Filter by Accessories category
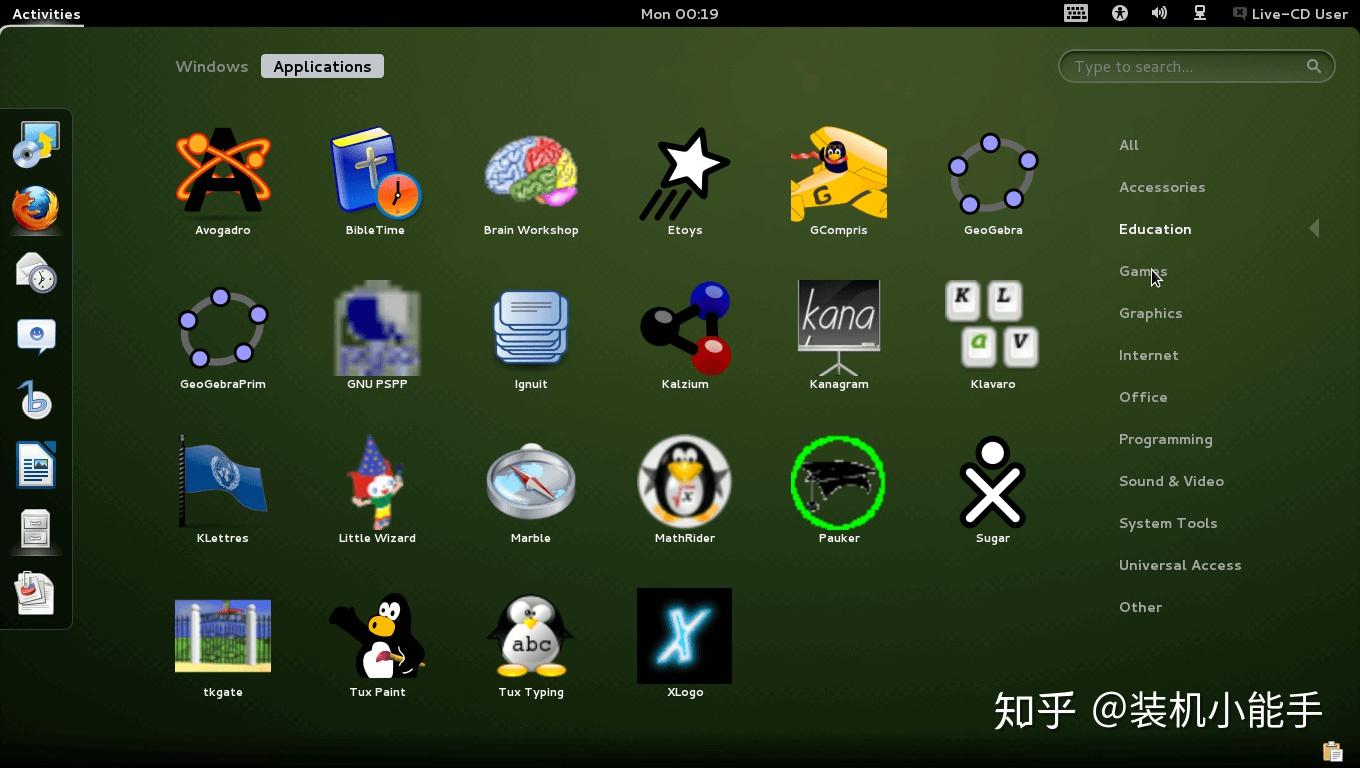The image size is (1360, 768). pyautogui.click(x=1162, y=187)
